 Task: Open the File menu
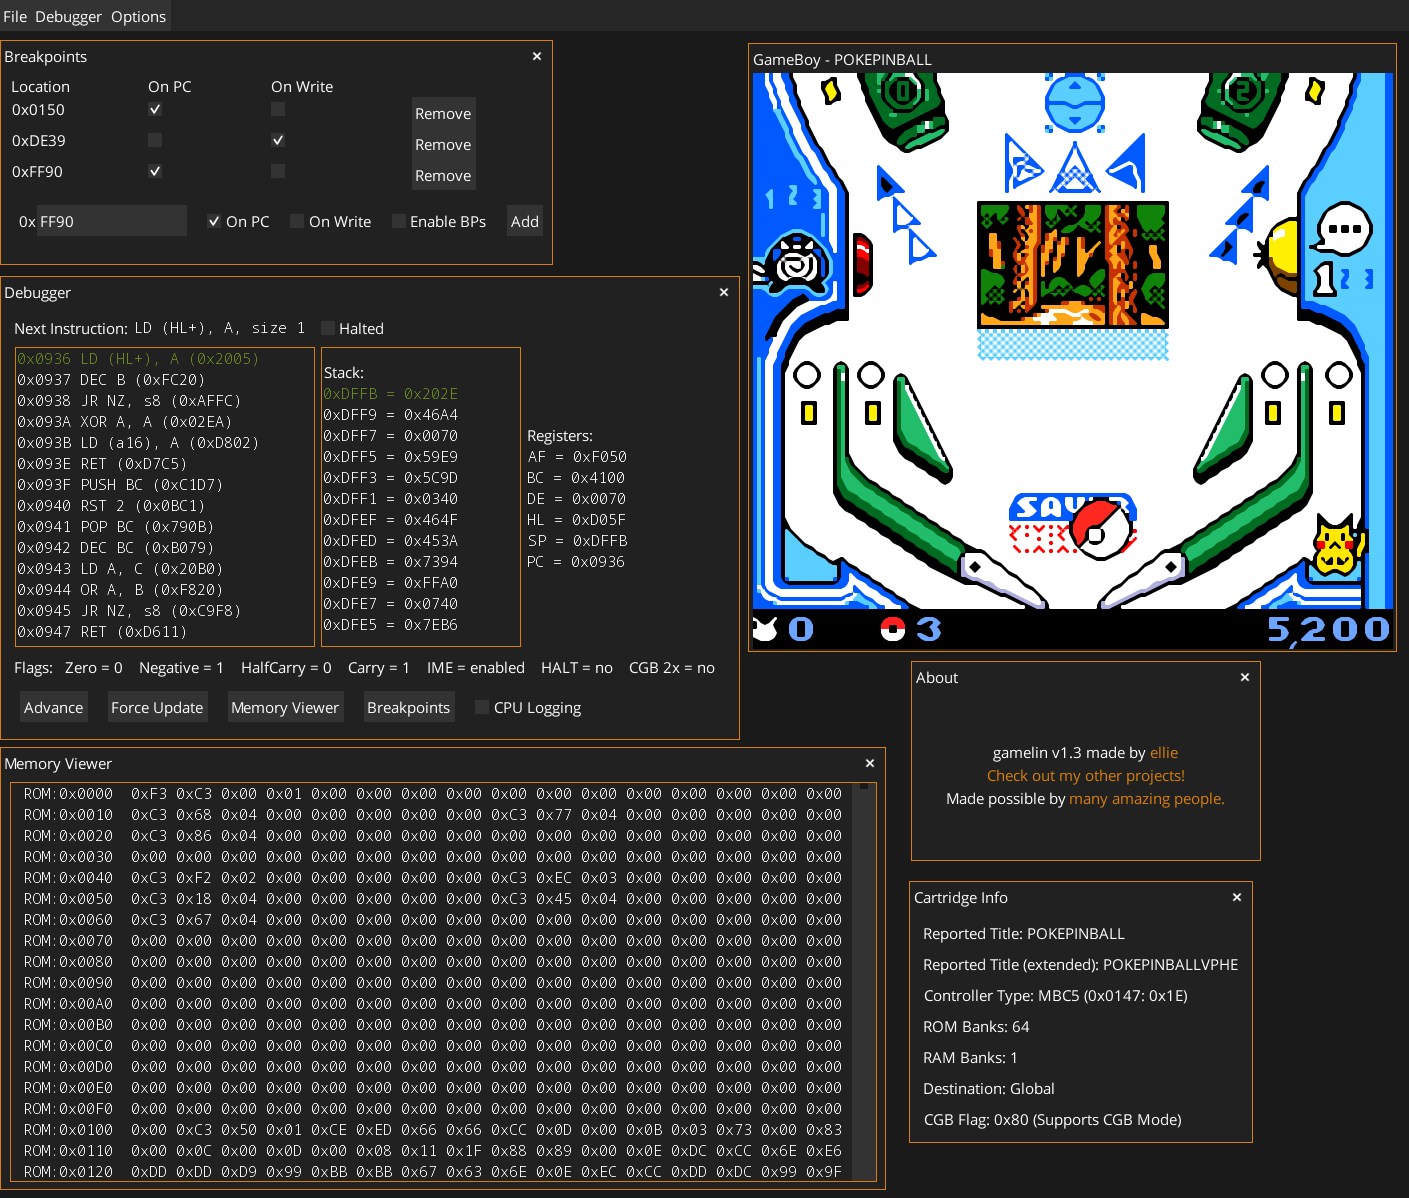pyautogui.click(x=15, y=16)
